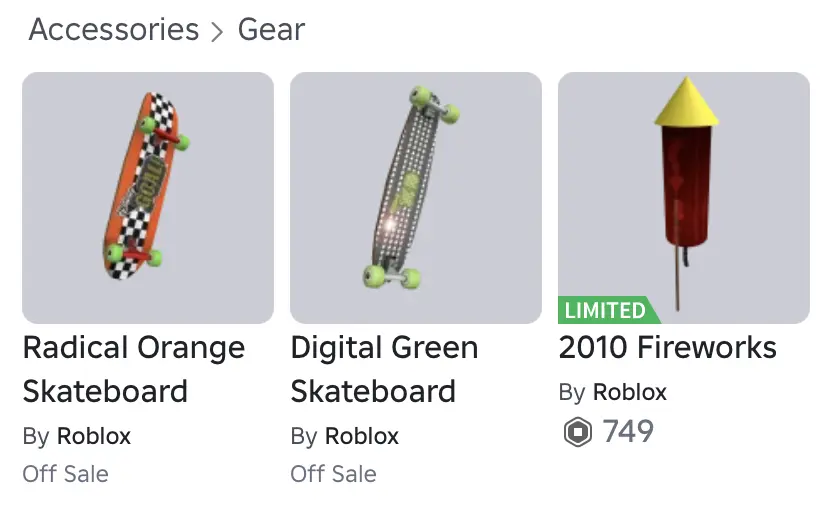Open the 2010 Fireworks item thumbnail
Image resolution: width=840 pixels, height=518 pixels.
point(684,197)
